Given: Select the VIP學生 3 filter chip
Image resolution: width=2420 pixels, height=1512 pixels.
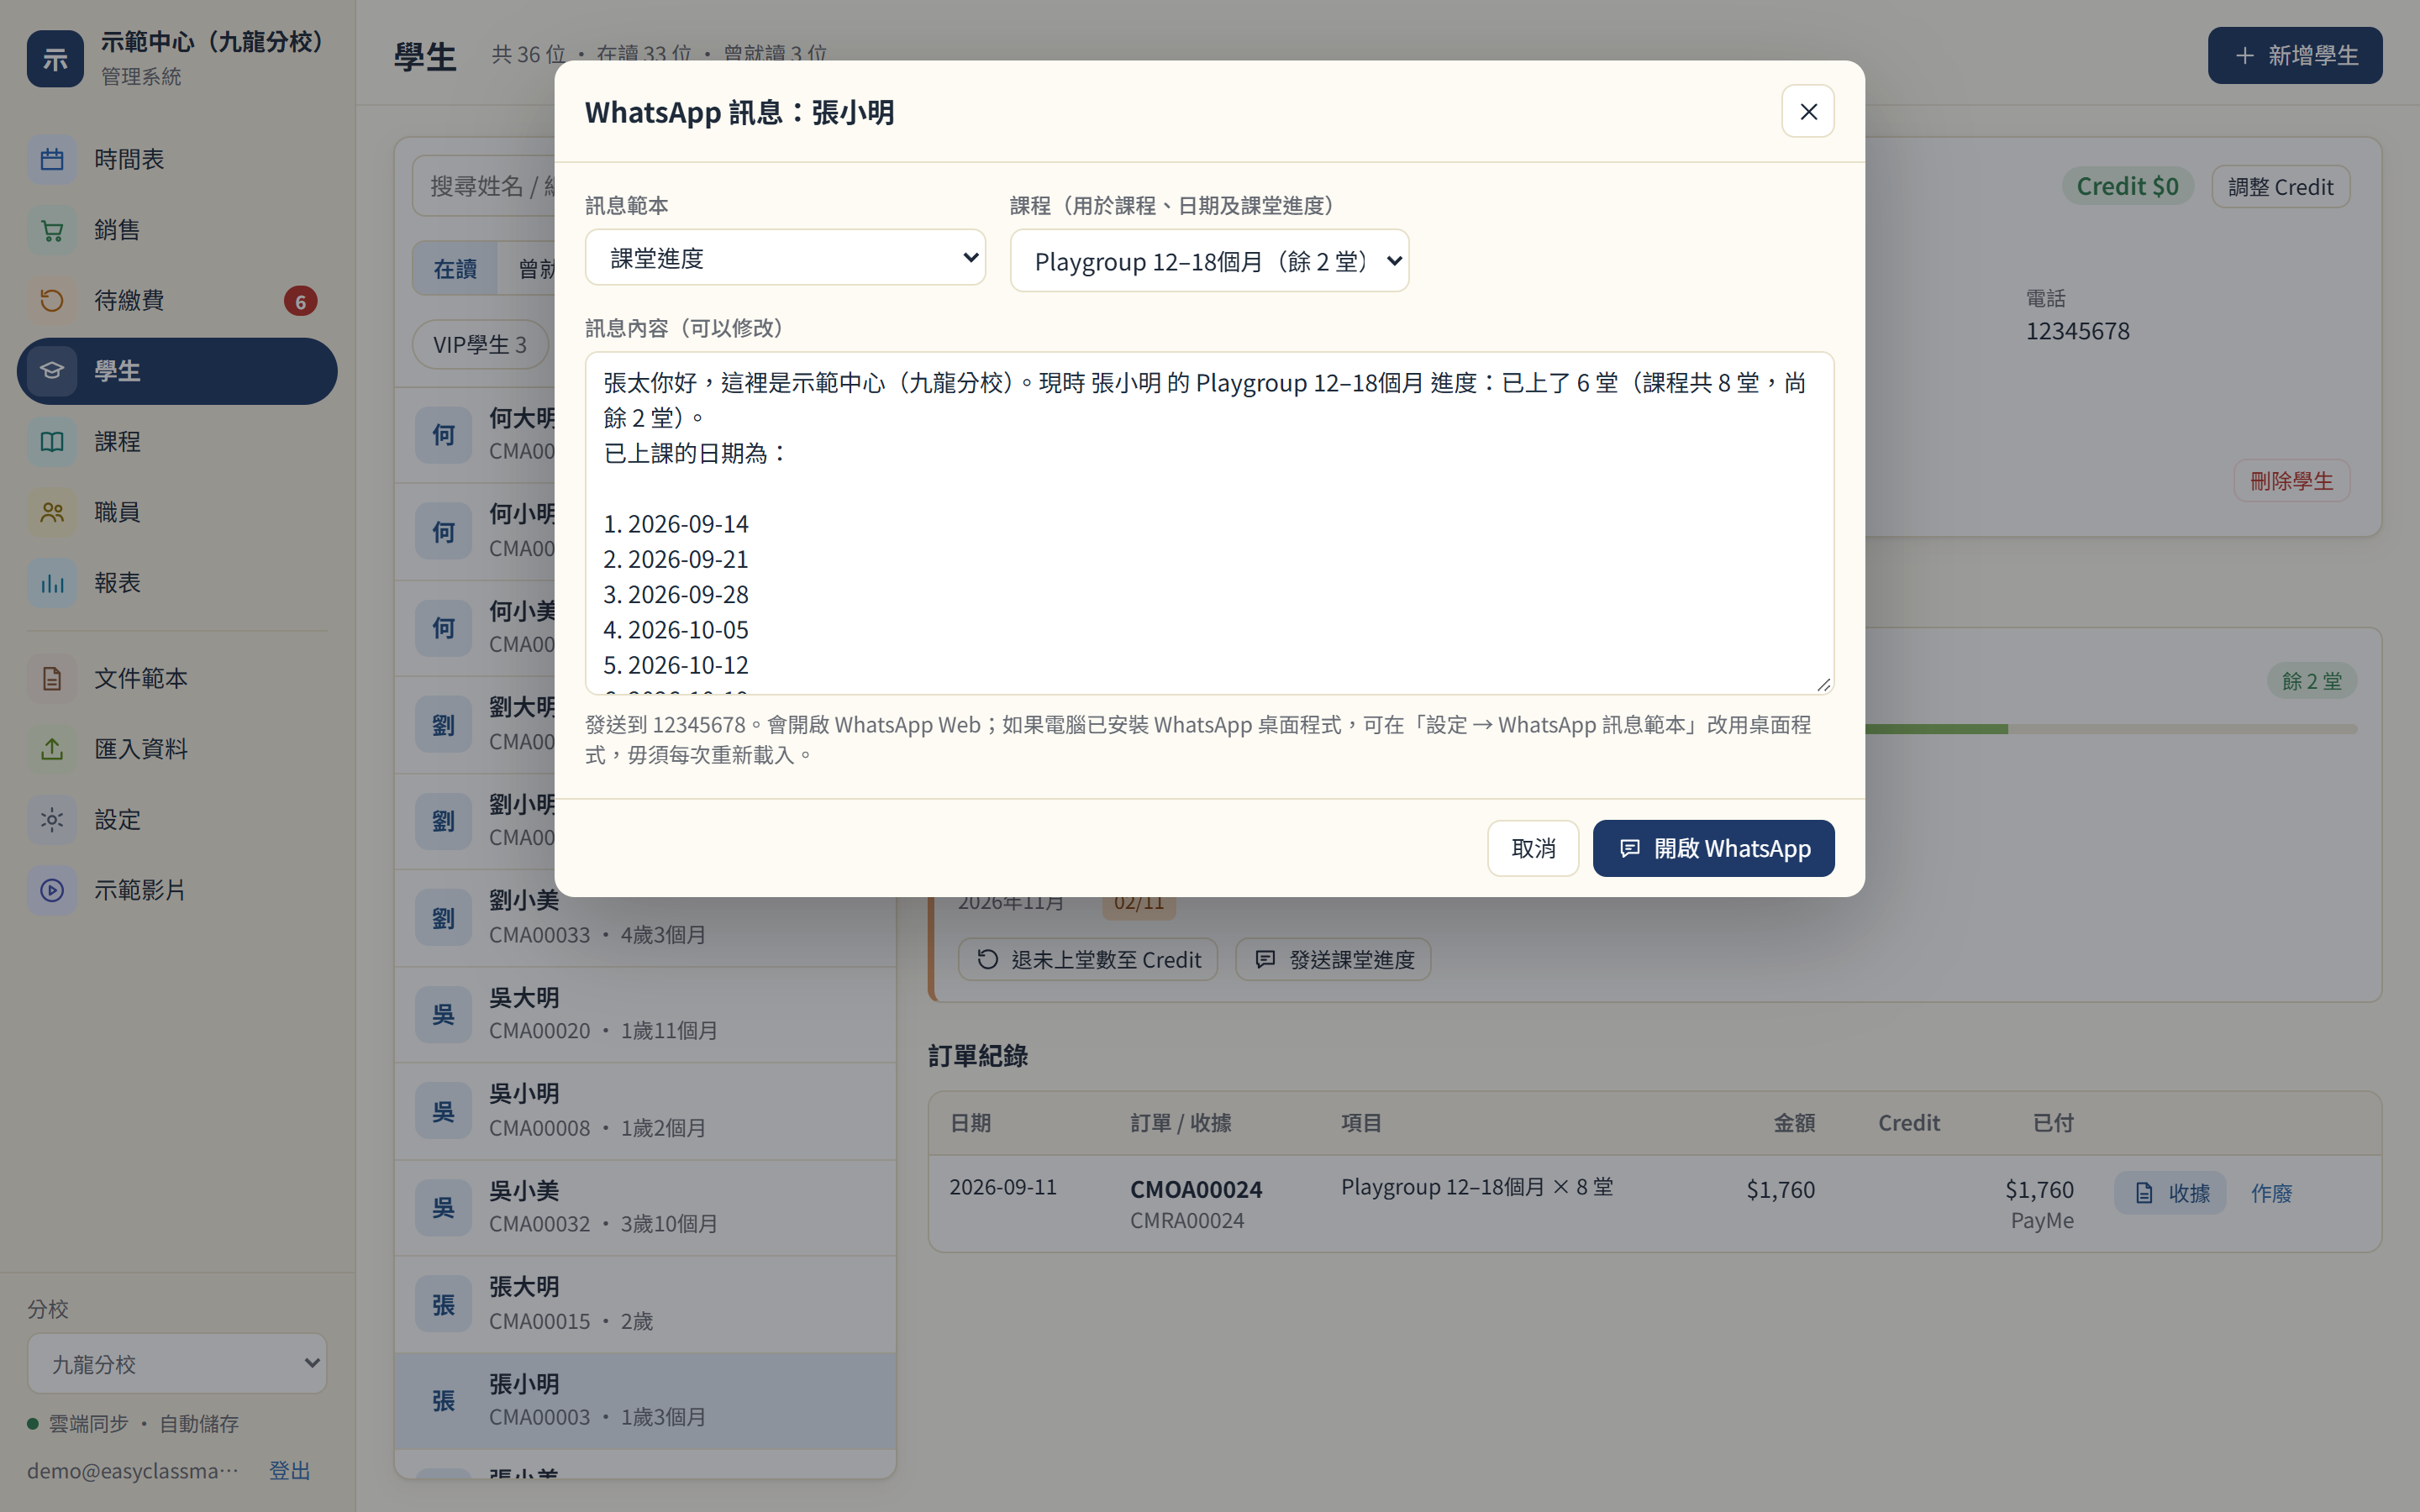Looking at the screenshot, I should pyautogui.click(x=480, y=345).
